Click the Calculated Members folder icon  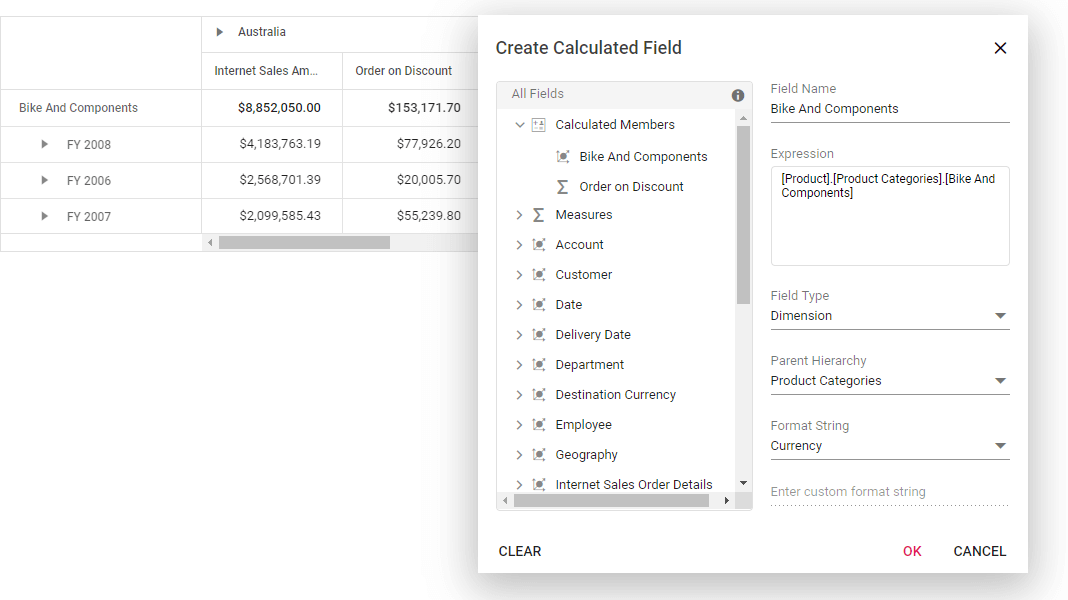pos(539,125)
